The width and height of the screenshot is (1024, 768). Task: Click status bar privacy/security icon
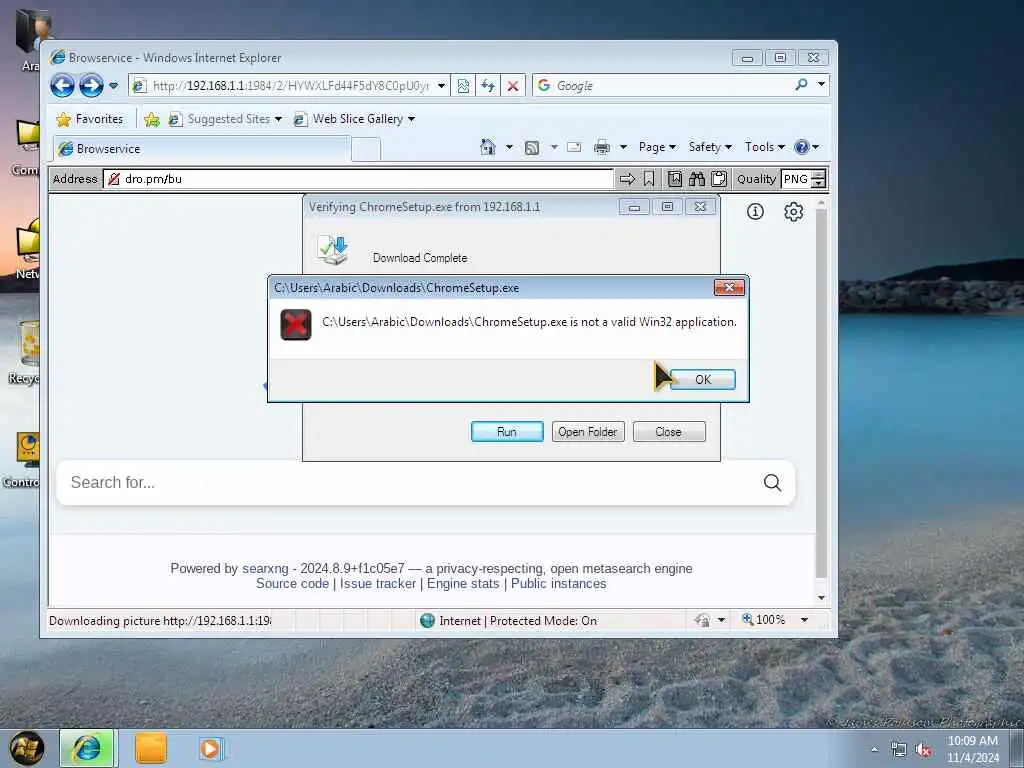click(703, 620)
